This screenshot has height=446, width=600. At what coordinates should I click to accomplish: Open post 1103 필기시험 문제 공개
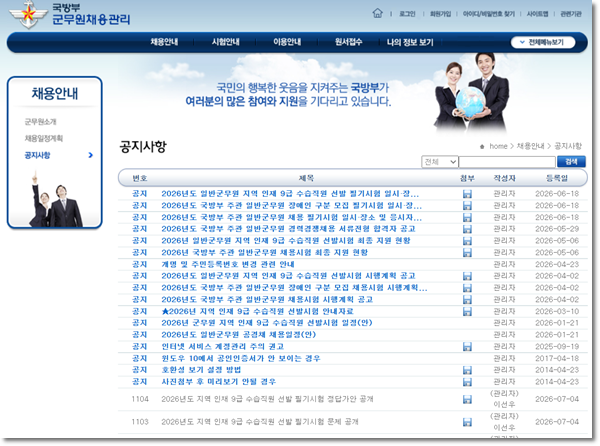260,422
